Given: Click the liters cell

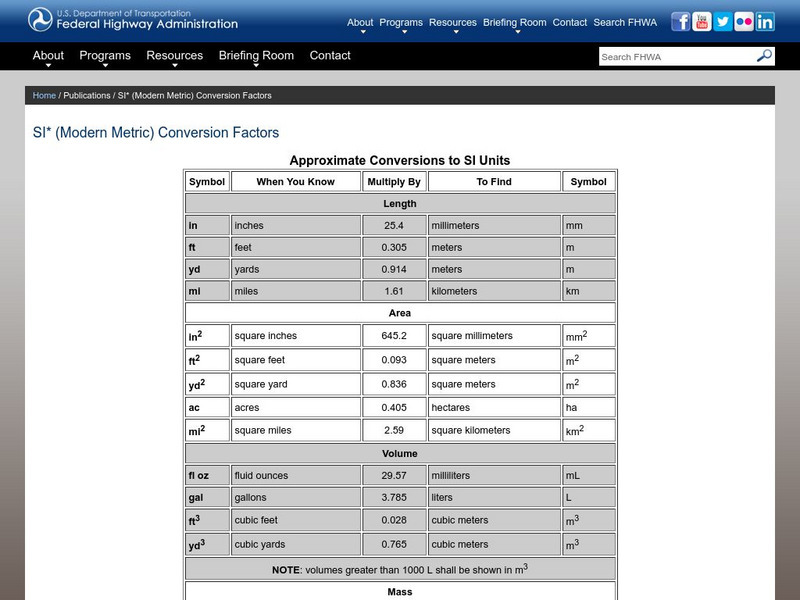Looking at the screenshot, I should pos(494,497).
